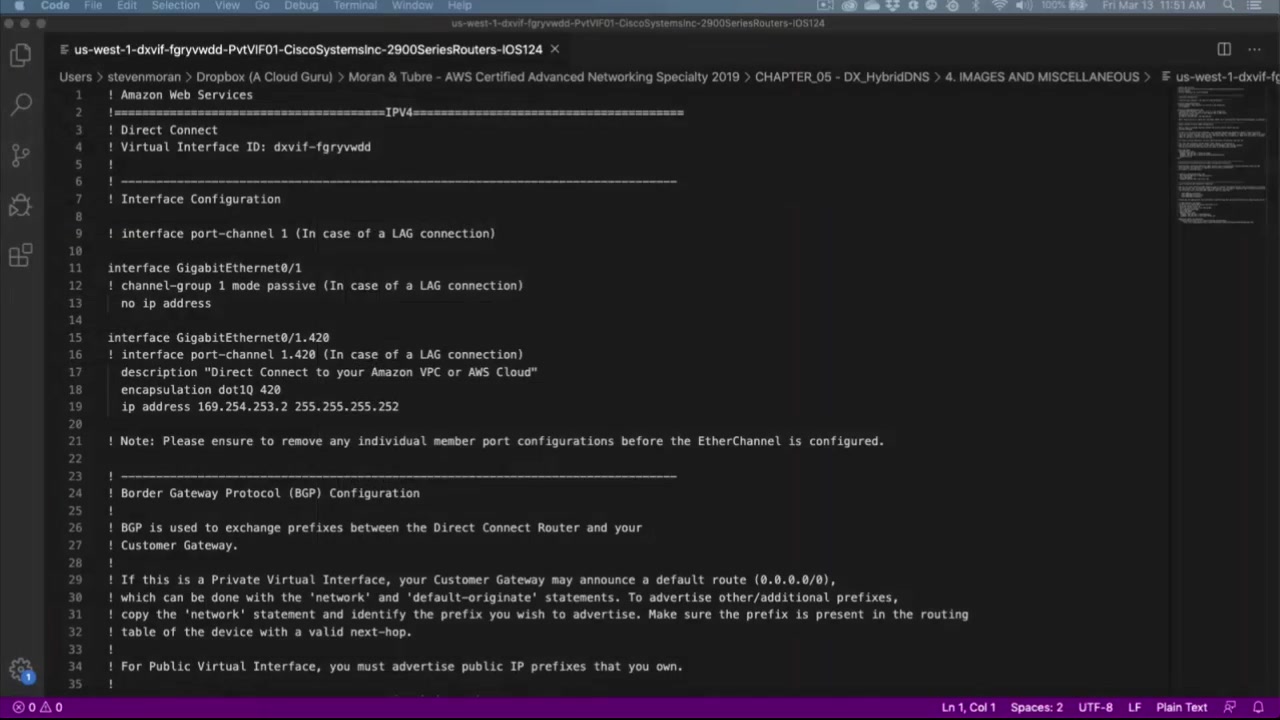Screen dimensions: 1280x720
Task: Click the '! Amazon Web Services' line
Action: (180, 95)
